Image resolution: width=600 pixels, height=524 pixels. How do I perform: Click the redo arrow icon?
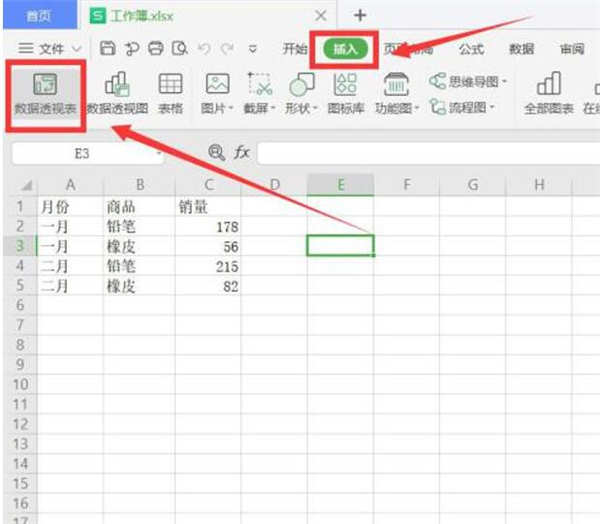228,49
